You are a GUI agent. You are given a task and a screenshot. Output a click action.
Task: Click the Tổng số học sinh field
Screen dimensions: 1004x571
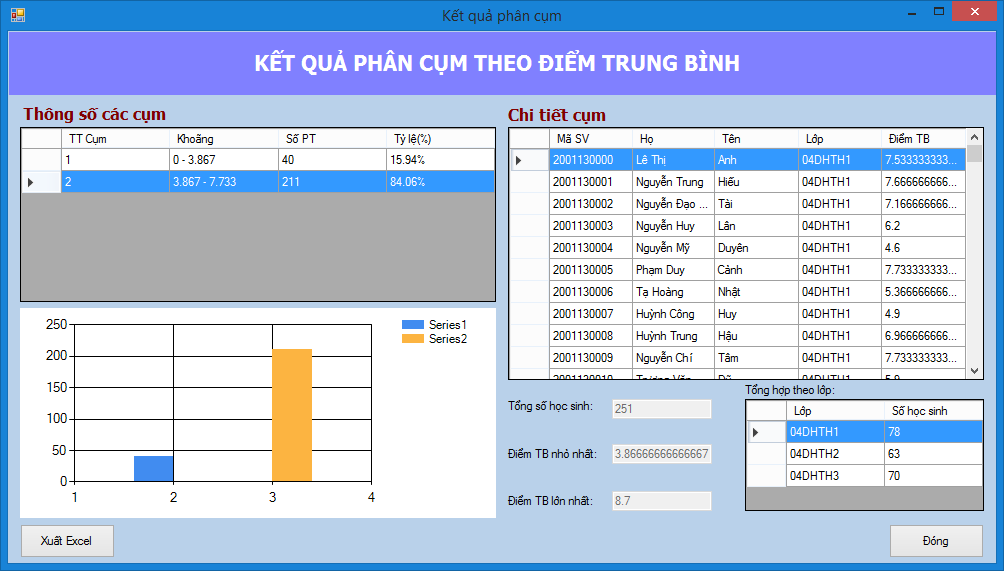[x=661, y=409]
